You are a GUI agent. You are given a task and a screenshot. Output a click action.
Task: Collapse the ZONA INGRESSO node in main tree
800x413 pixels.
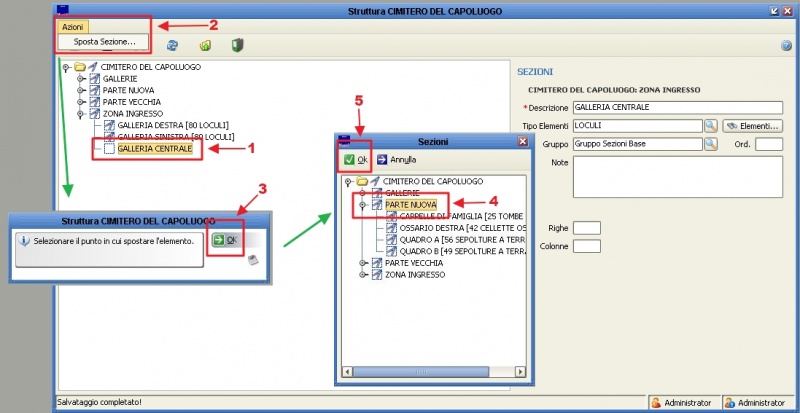tap(80, 113)
